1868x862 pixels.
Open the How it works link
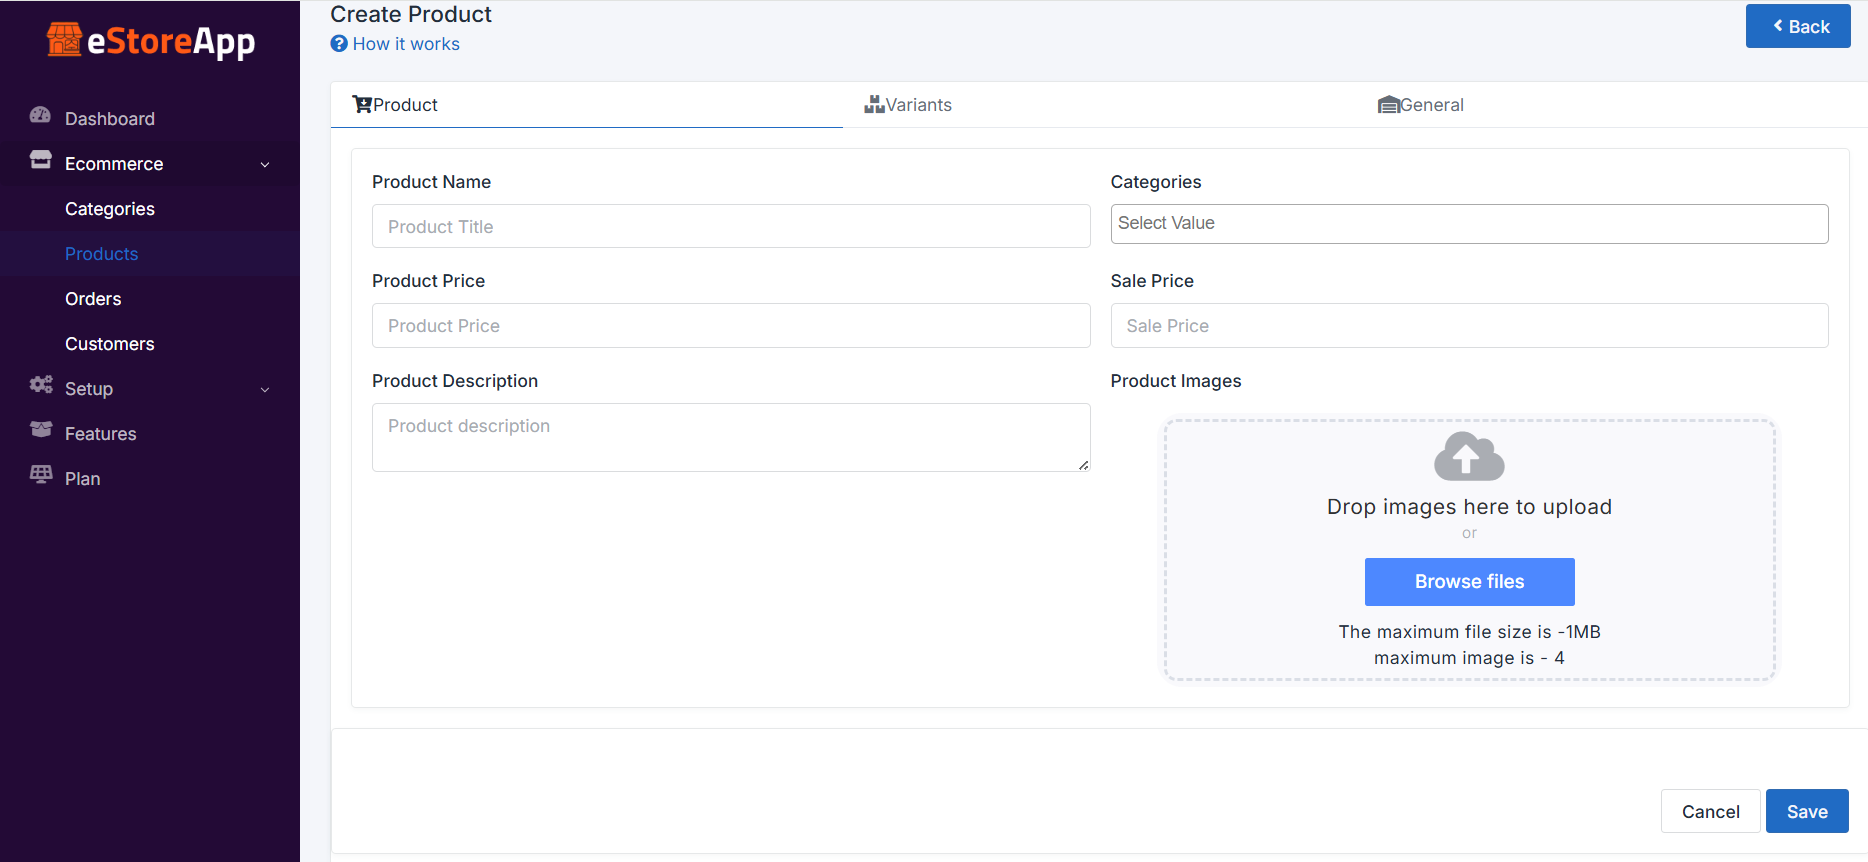[x=406, y=44]
